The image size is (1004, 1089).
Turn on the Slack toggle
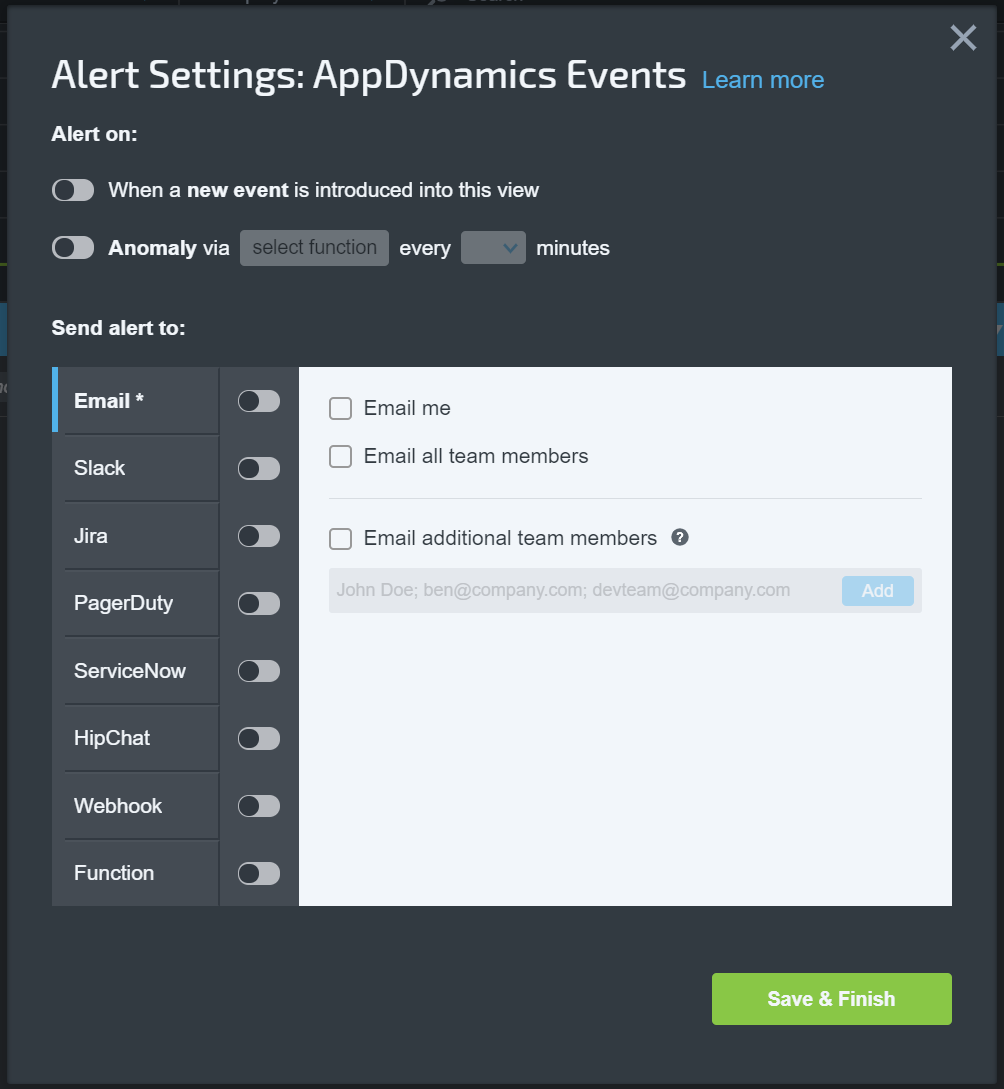pos(259,468)
